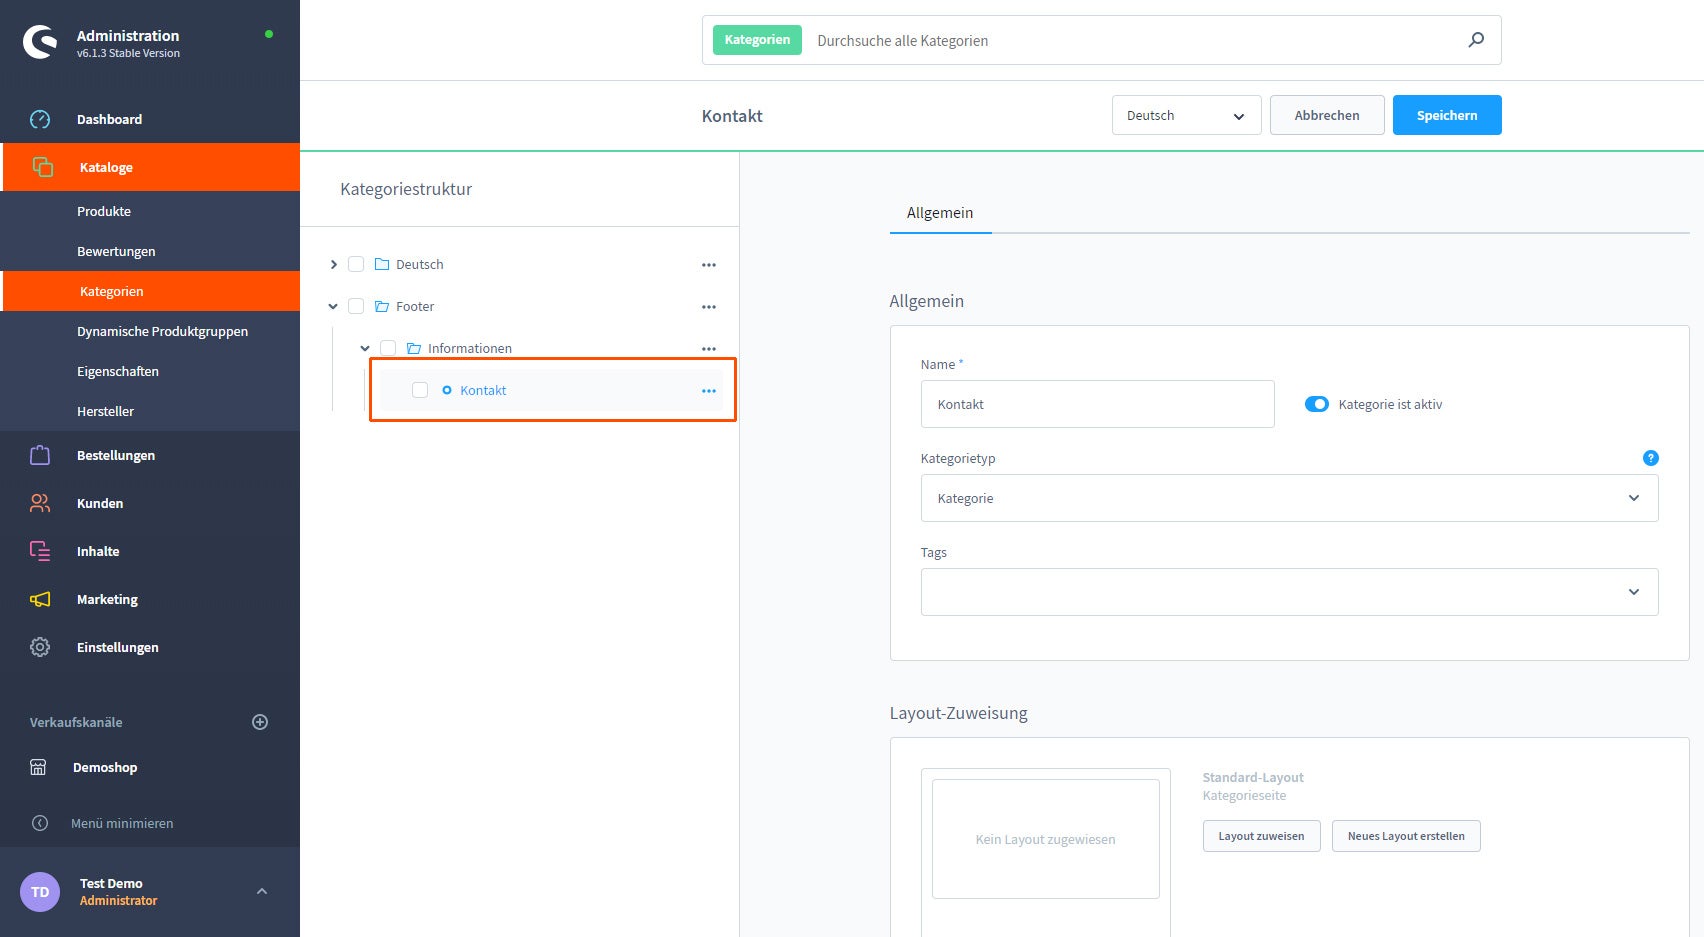The width and height of the screenshot is (1704, 937).
Task: Expand the Deutsch tree node
Action: pos(333,264)
